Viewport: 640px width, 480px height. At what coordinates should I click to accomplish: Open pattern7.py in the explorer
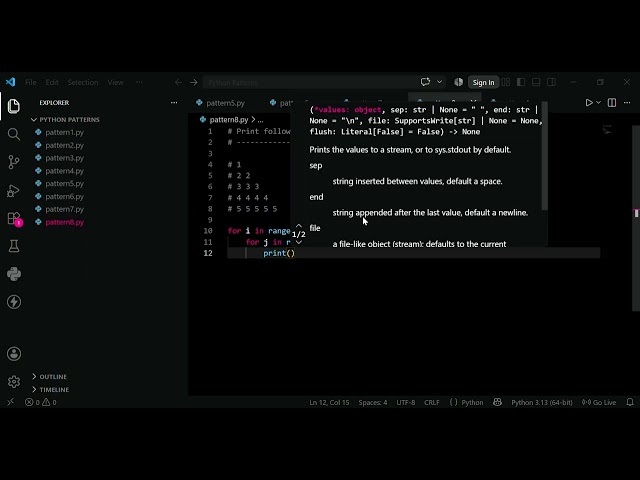click(64, 209)
